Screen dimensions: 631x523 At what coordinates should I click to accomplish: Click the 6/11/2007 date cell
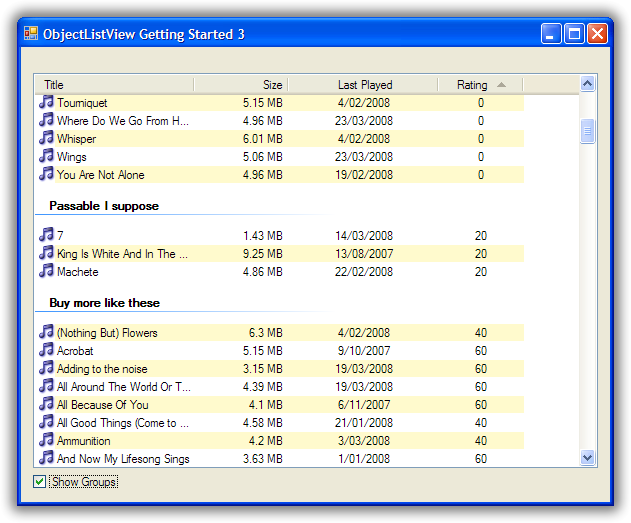point(364,405)
